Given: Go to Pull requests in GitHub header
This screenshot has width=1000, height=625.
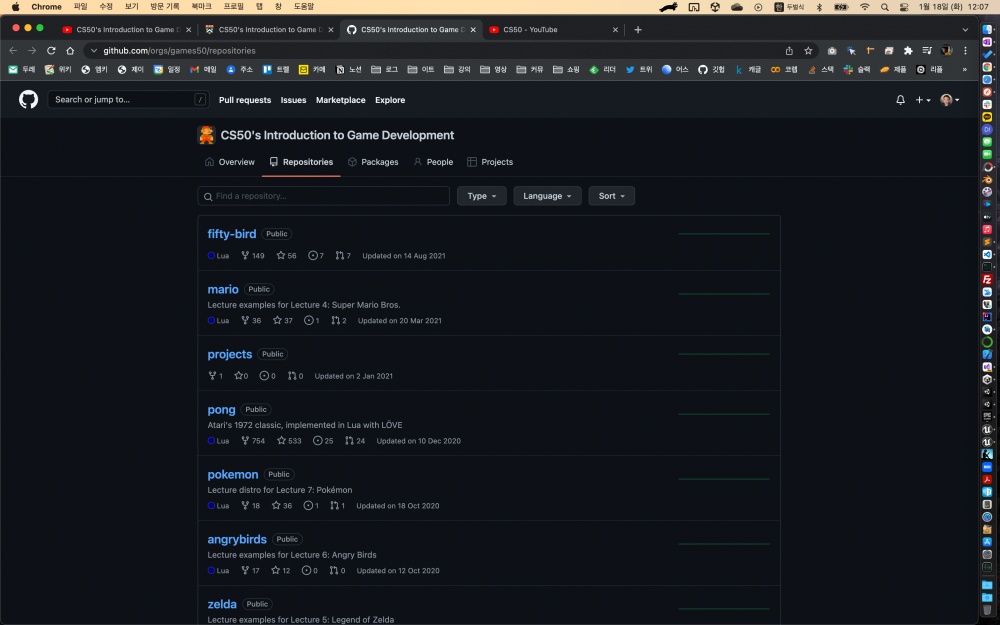Looking at the screenshot, I should coord(245,100).
